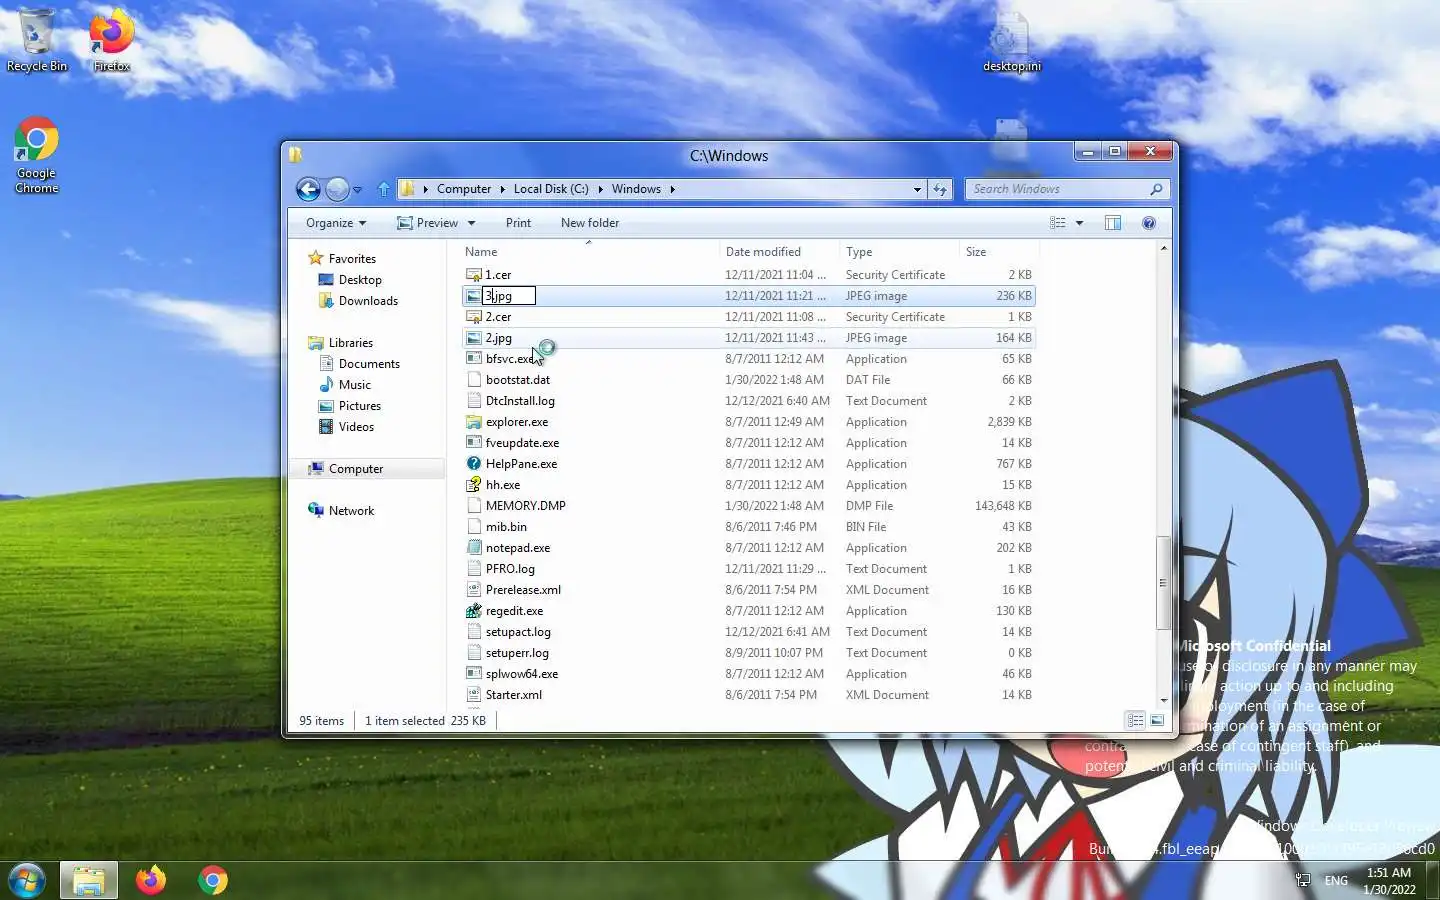The height and width of the screenshot is (900, 1440).
Task: Select the MEMORY.DMP file row
Action: tap(748, 506)
